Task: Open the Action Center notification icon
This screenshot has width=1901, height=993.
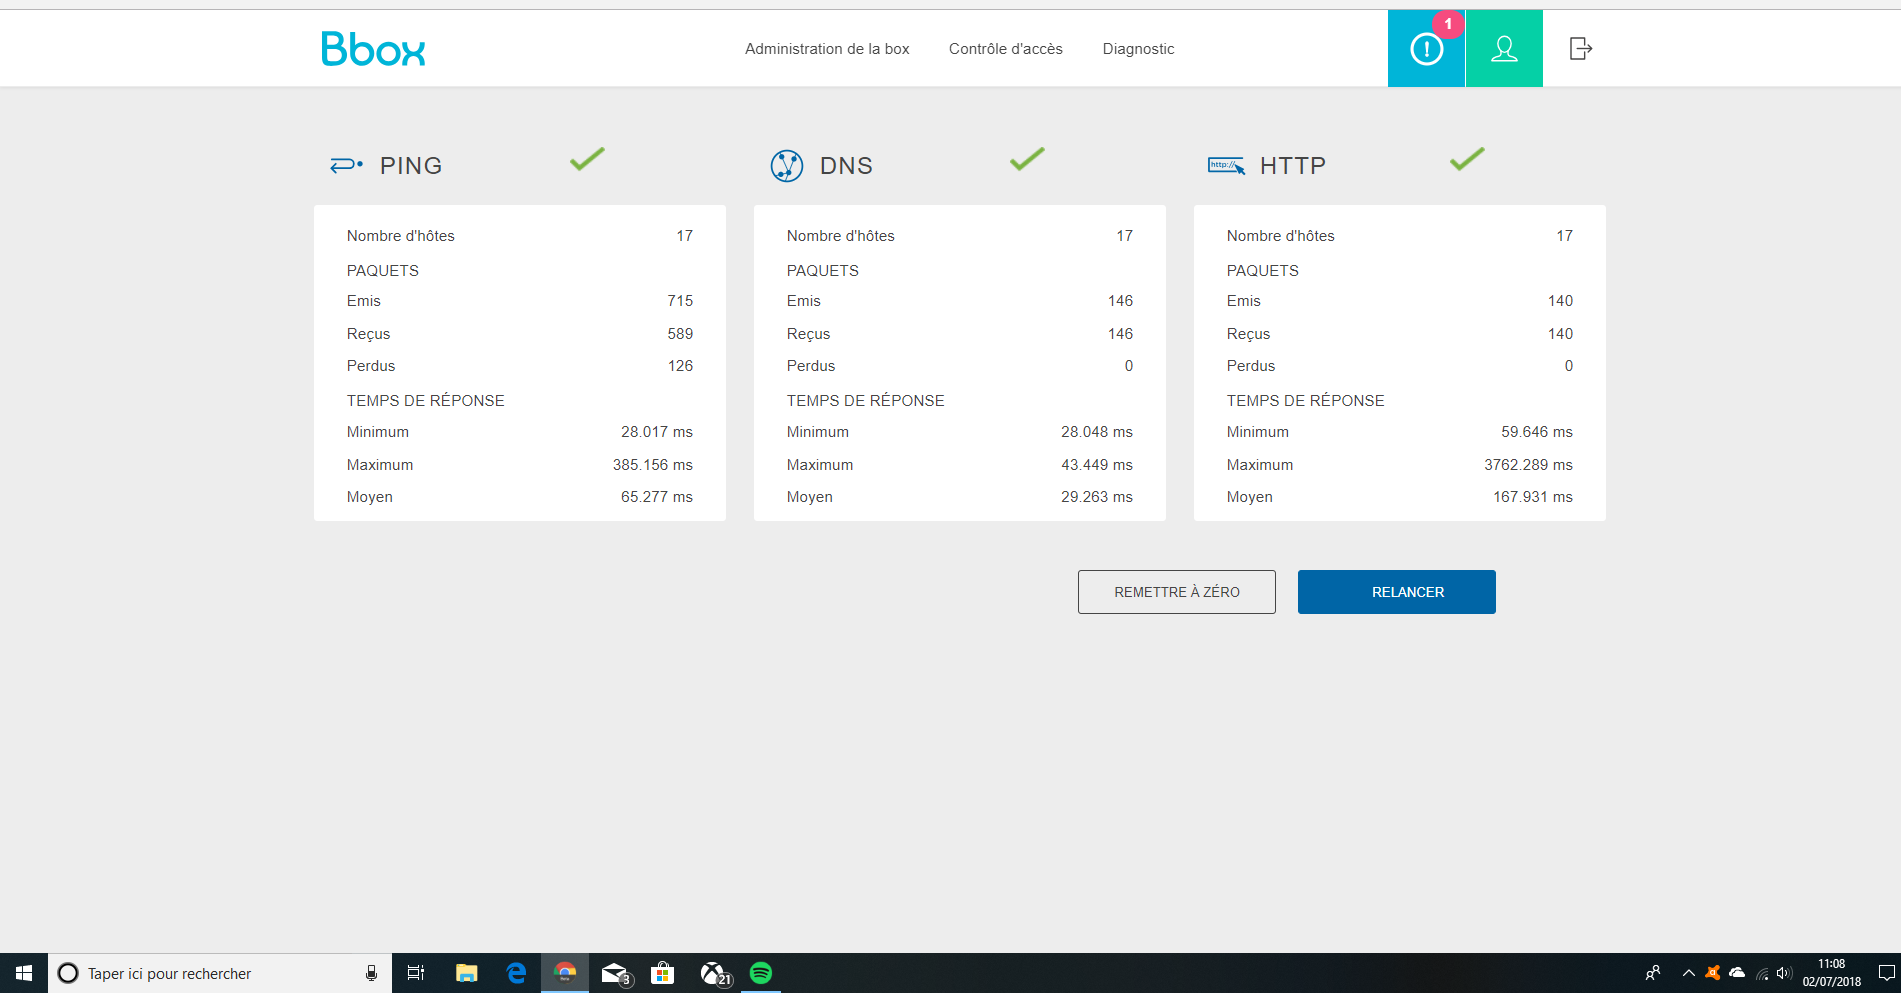Action: [1886, 973]
